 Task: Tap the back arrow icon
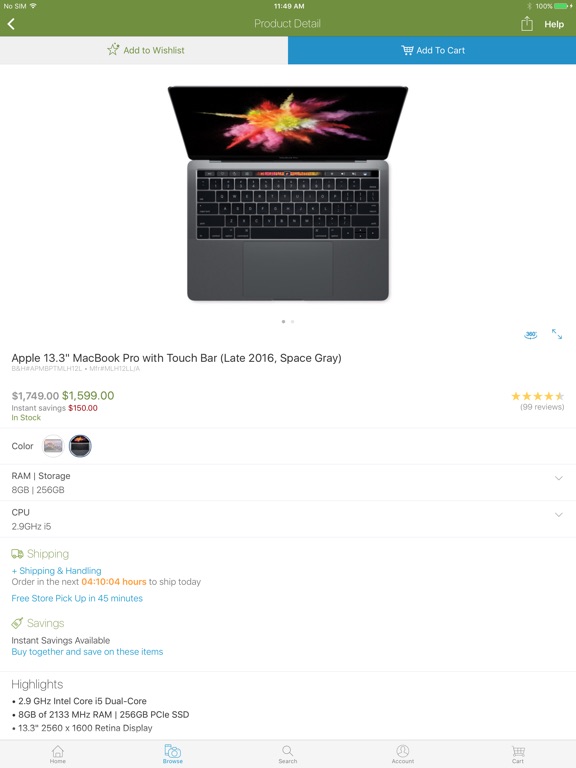click(11, 24)
